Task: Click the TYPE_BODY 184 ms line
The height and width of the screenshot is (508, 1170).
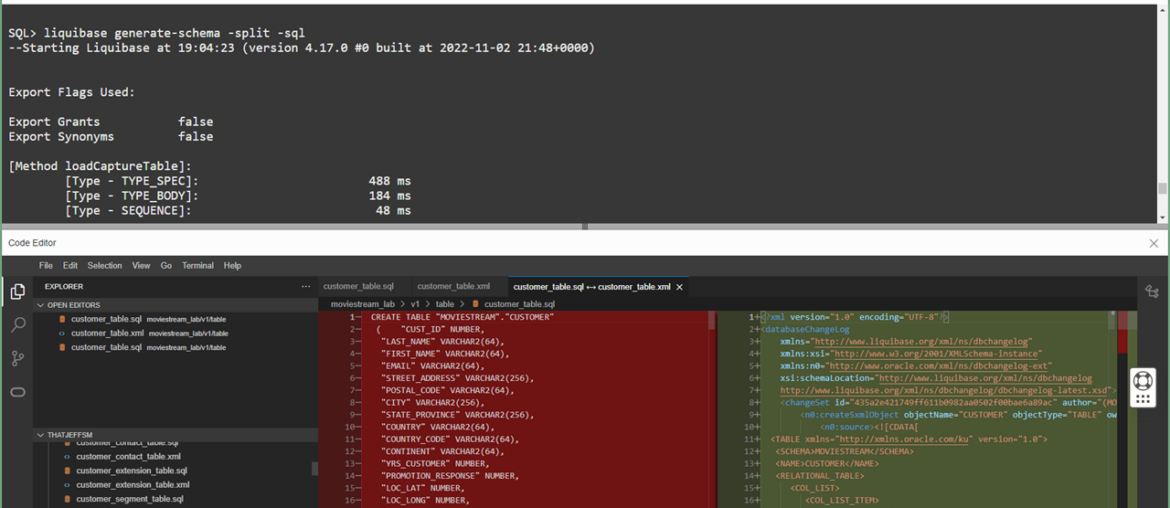Action: [238, 196]
